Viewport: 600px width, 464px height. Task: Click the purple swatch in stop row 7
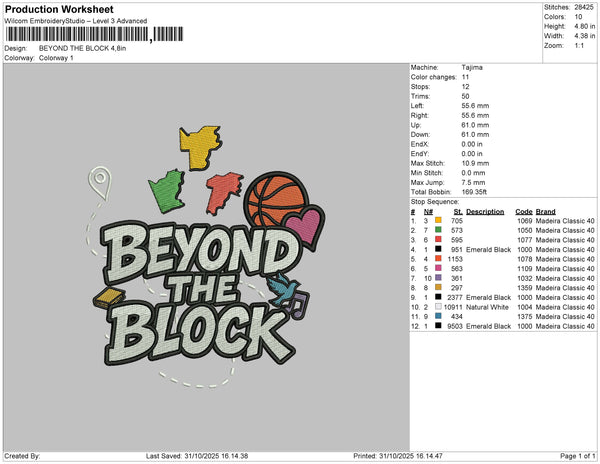pos(438,278)
